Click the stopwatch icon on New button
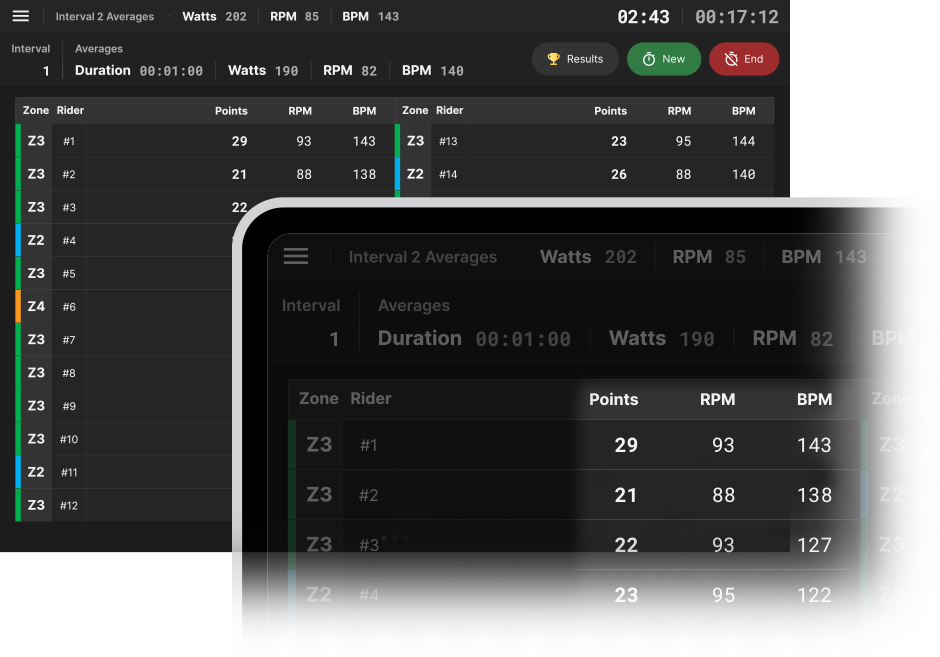 click(x=649, y=59)
